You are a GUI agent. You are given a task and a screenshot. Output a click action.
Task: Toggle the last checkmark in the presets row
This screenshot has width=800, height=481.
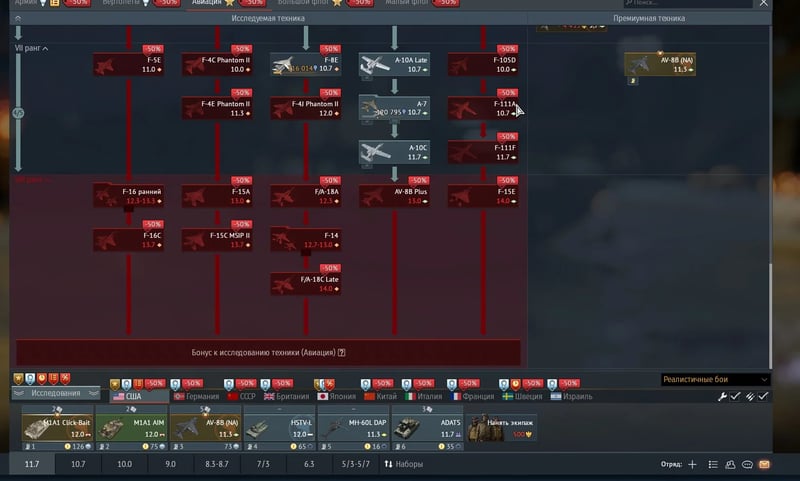[764, 397]
